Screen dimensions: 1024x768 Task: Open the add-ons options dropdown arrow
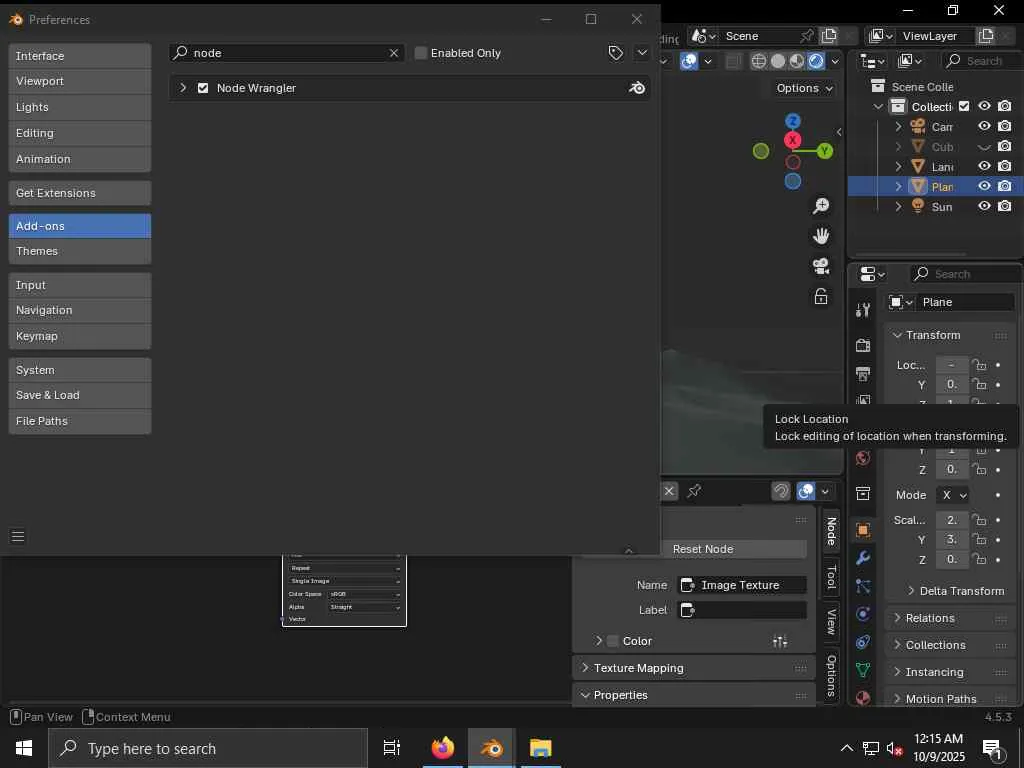[642, 53]
